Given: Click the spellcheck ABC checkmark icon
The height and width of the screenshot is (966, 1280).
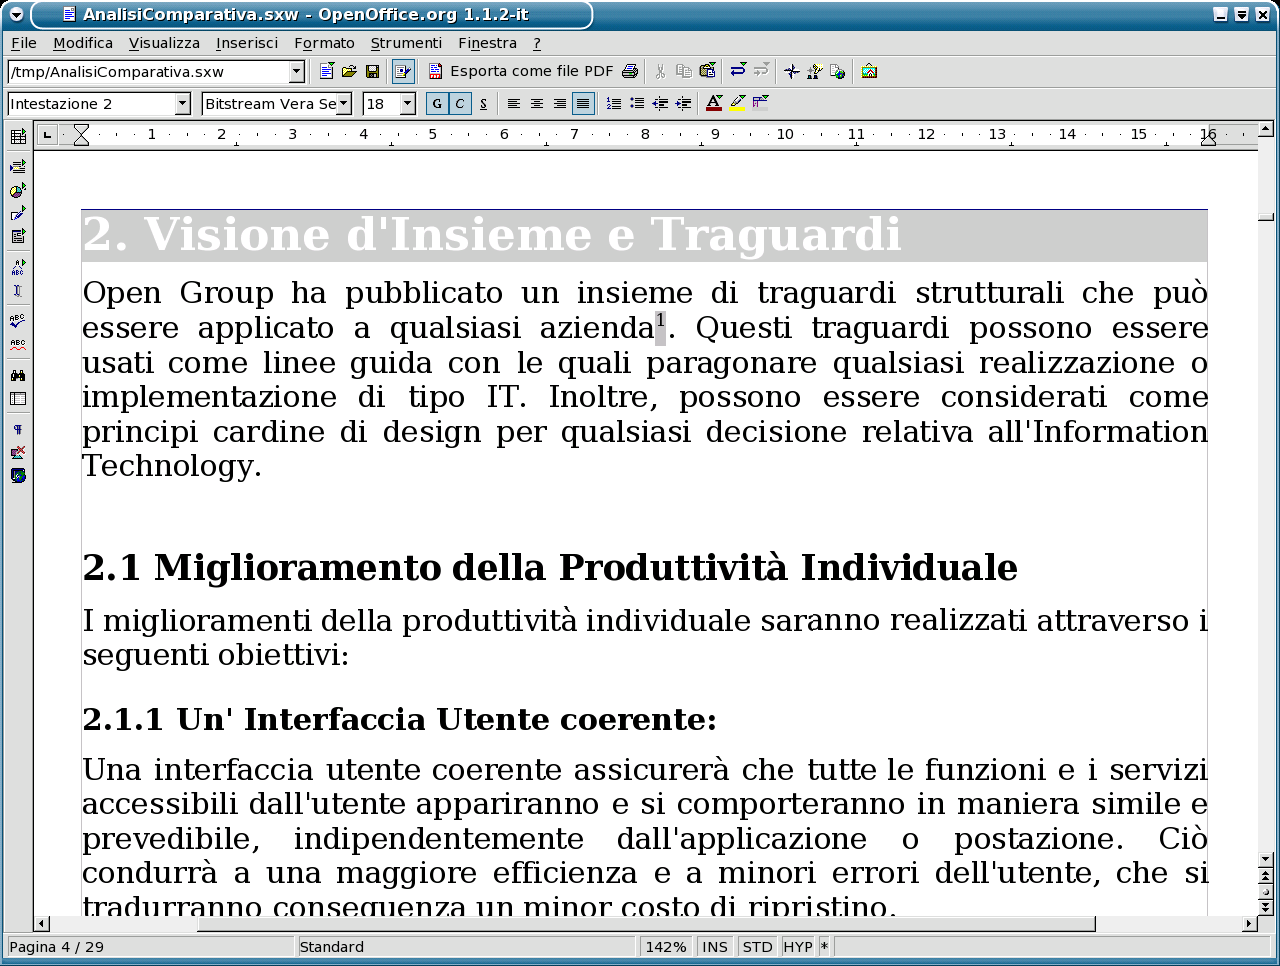Looking at the screenshot, I should [x=17, y=321].
